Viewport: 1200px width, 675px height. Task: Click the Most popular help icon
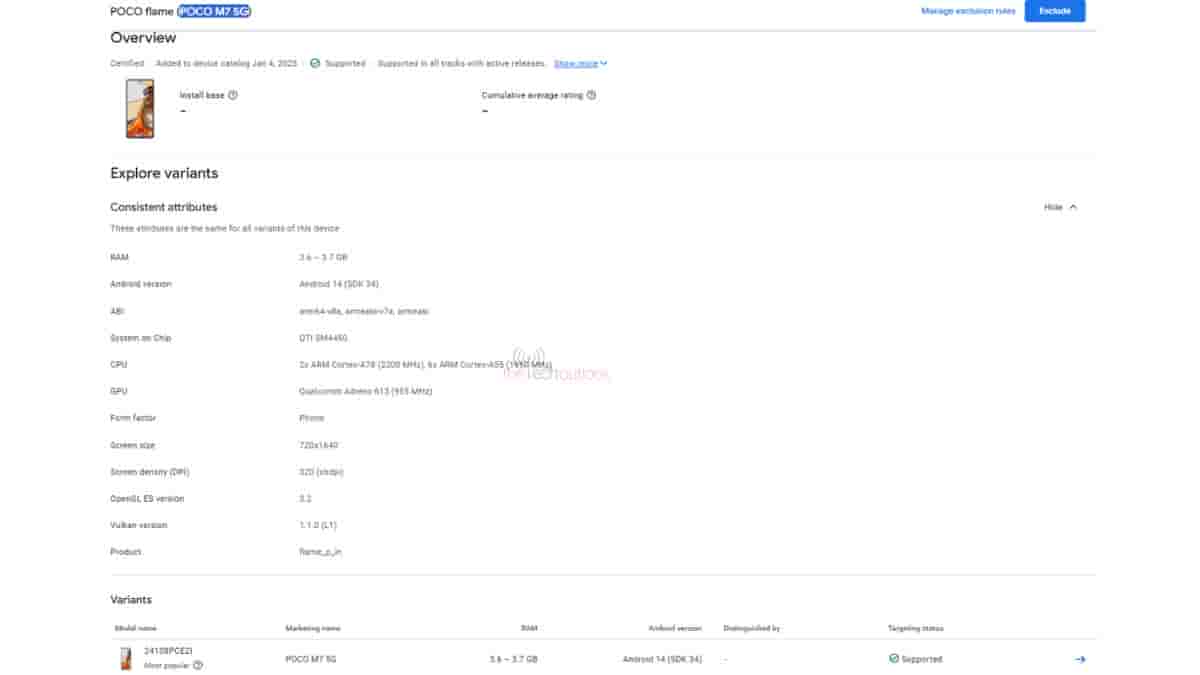pos(199,666)
